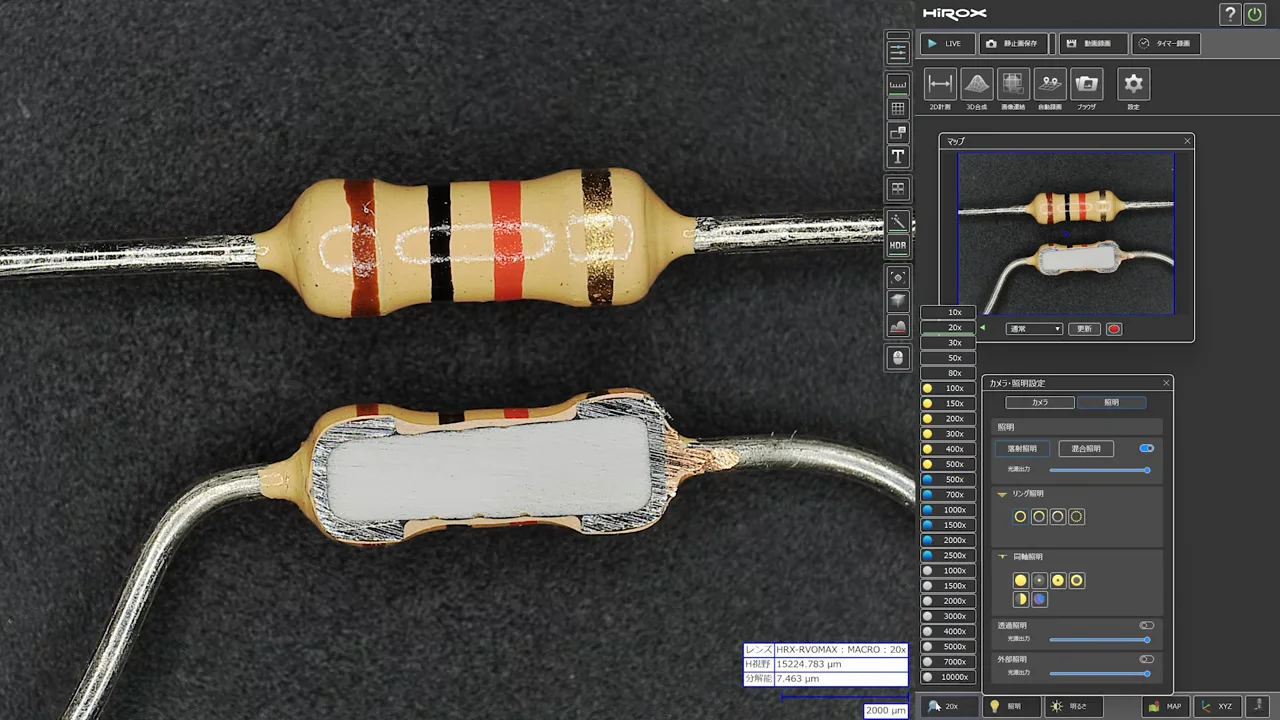1280x720 pixels.
Task: Open 照明 lighting from bottom bar
Action: click(x=1012, y=706)
